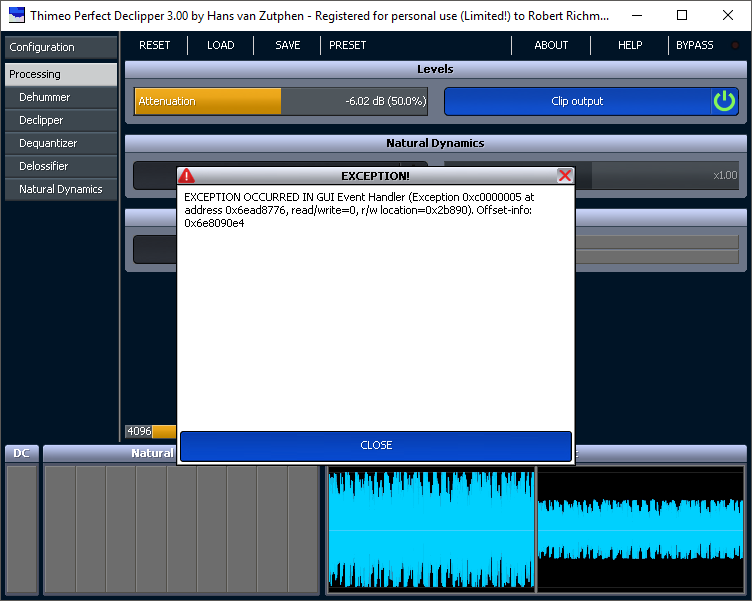Close the EXCEPTION dialog with red X
The height and width of the screenshot is (601, 752).
point(564,176)
